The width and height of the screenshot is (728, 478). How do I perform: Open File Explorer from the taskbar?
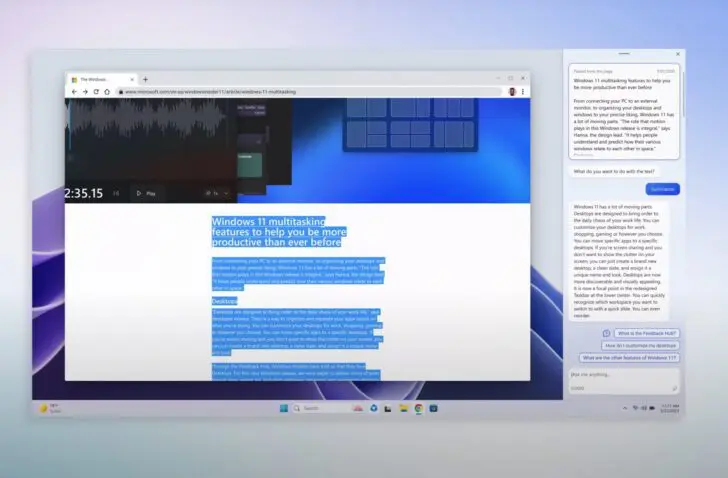(403, 408)
